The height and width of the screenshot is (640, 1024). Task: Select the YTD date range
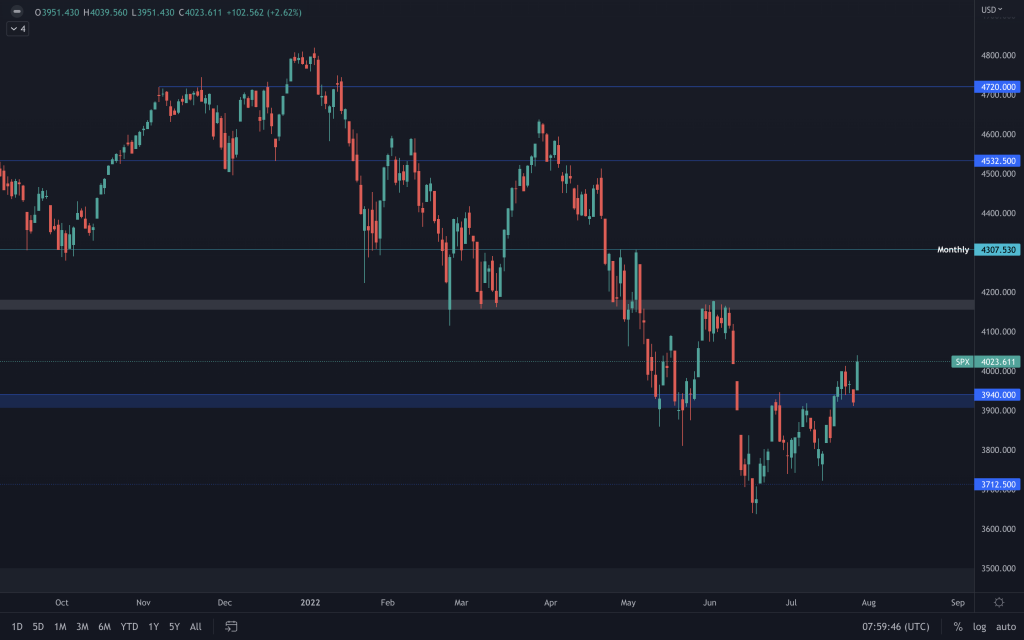[129, 627]
